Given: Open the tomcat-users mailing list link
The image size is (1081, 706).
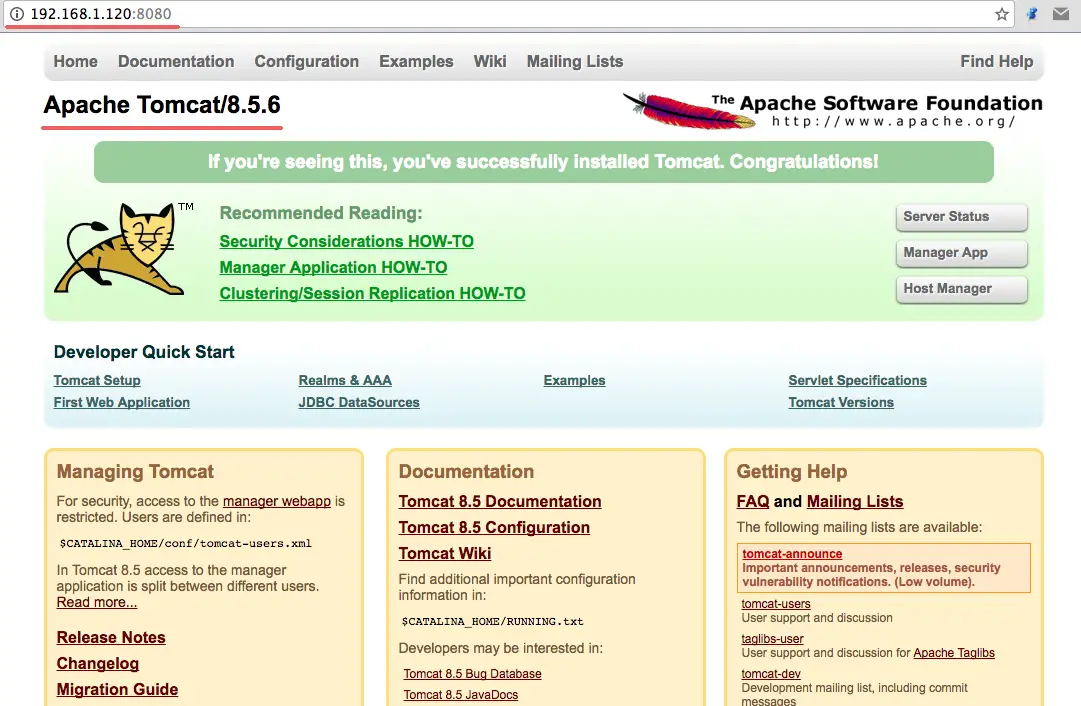Looking at the screenshot, I should [776, 604].
